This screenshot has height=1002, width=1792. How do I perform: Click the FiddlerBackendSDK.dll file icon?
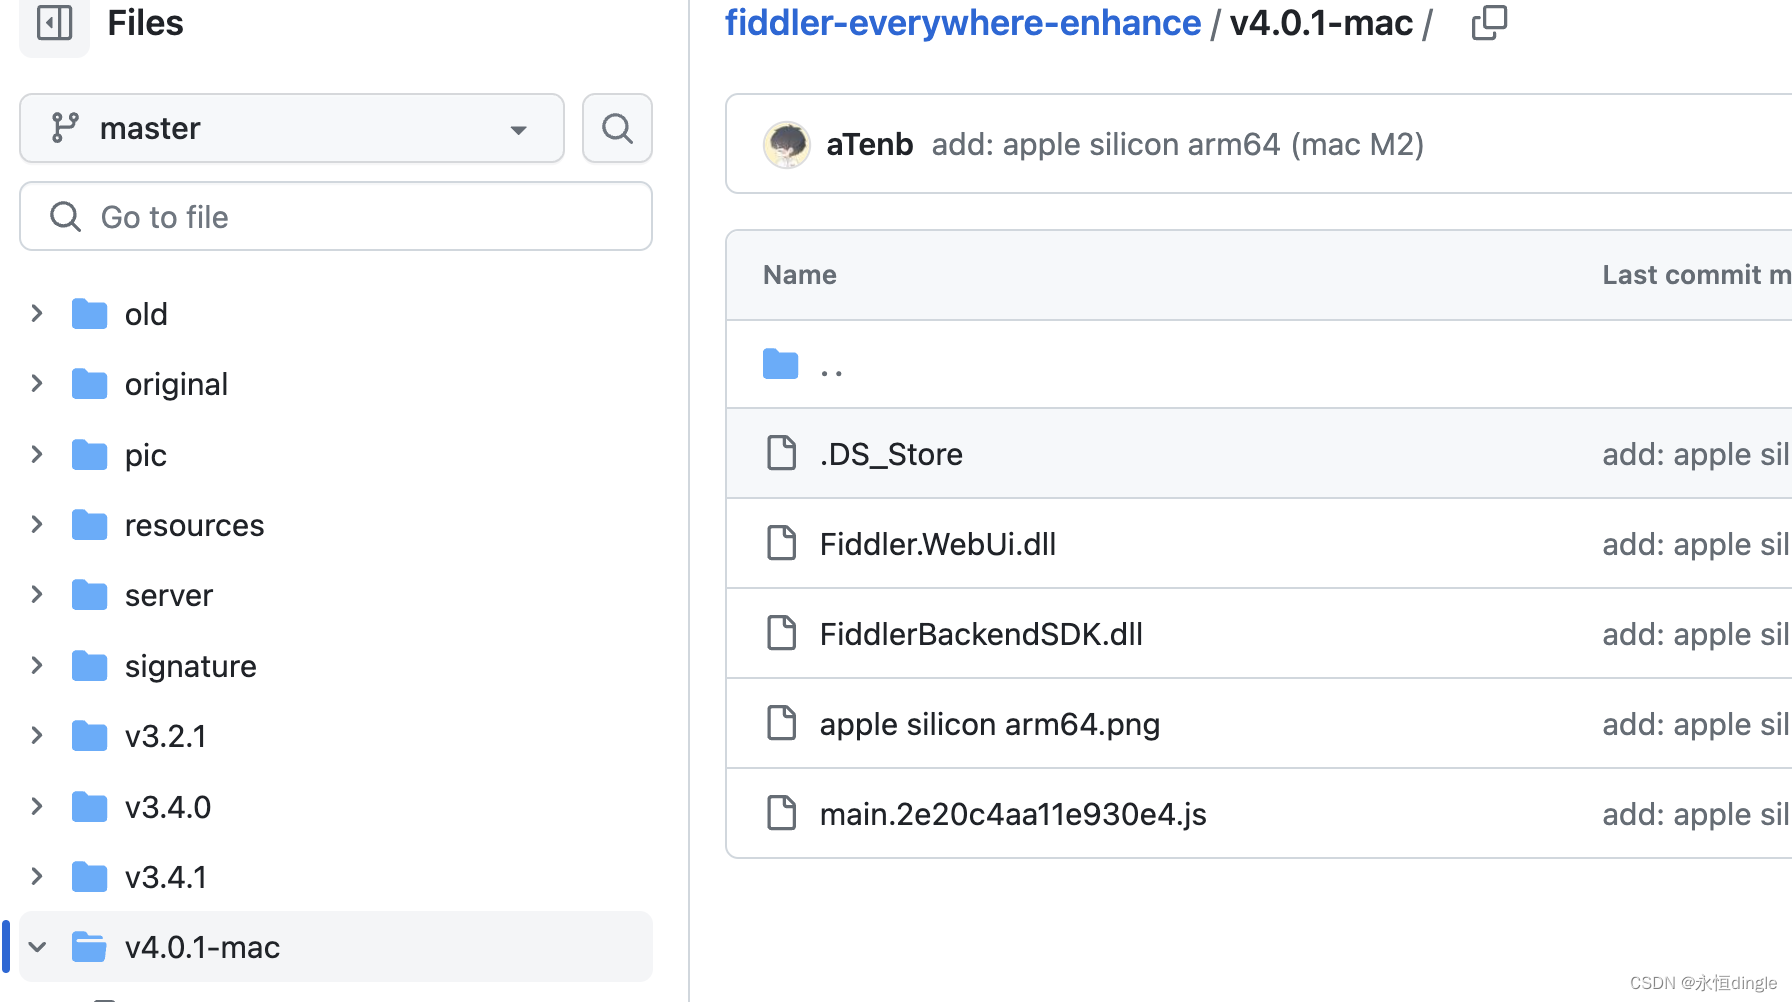tap(781, 633)
